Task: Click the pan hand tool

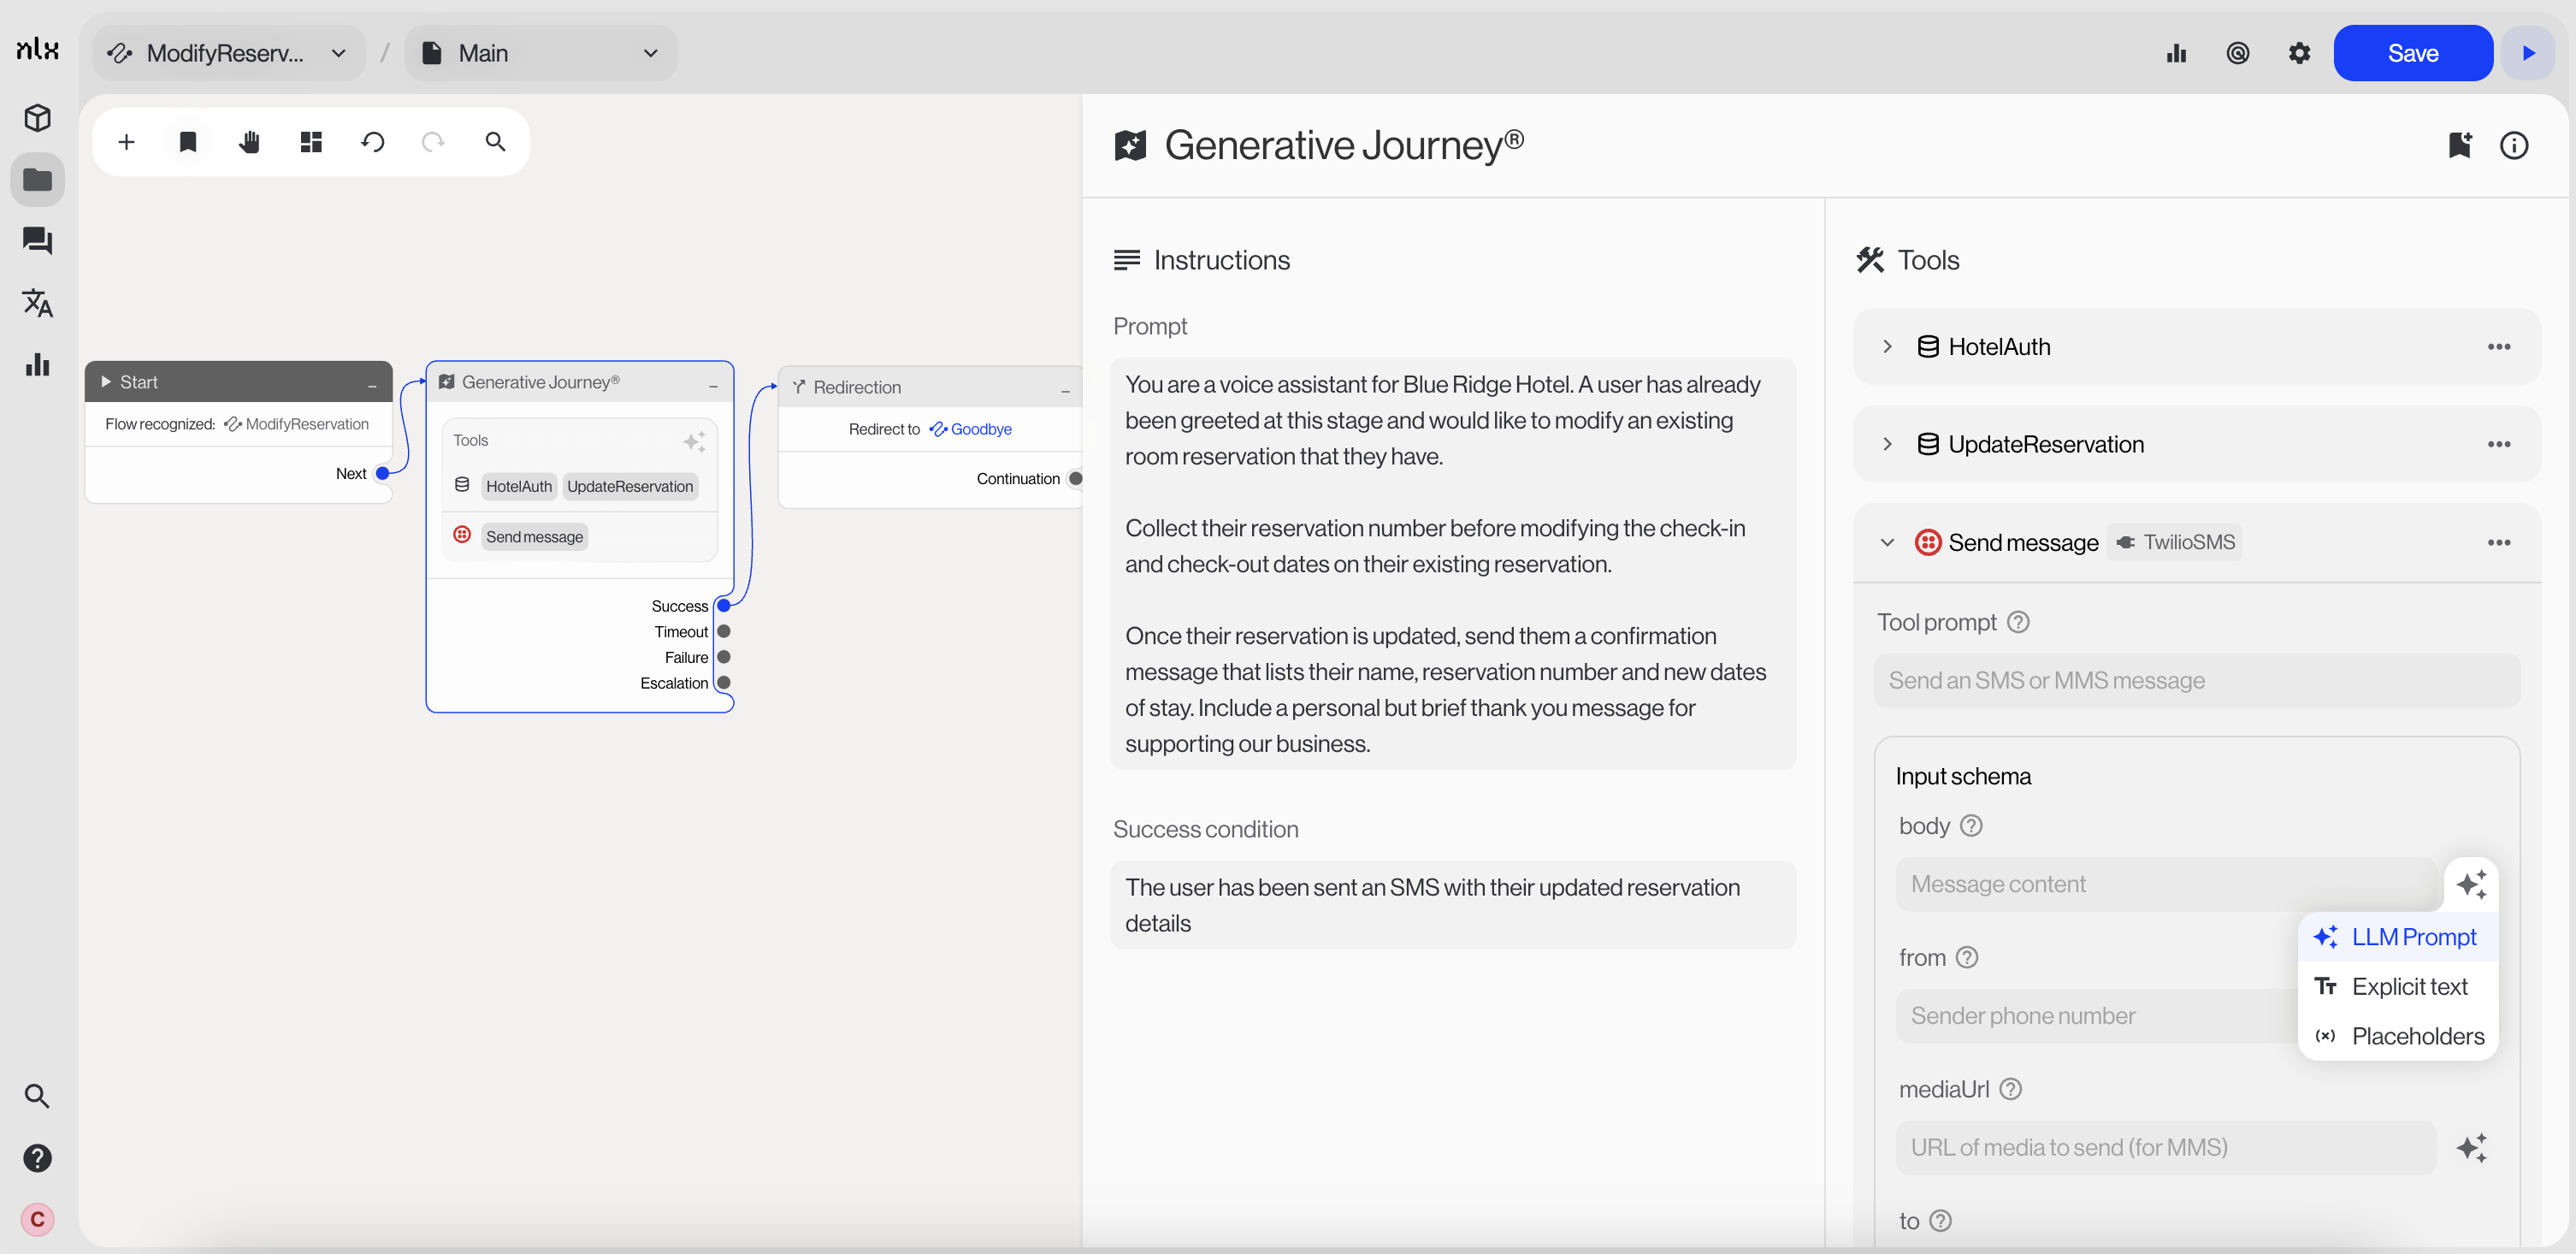Action: pyautogui.click(x=249, y=142)
